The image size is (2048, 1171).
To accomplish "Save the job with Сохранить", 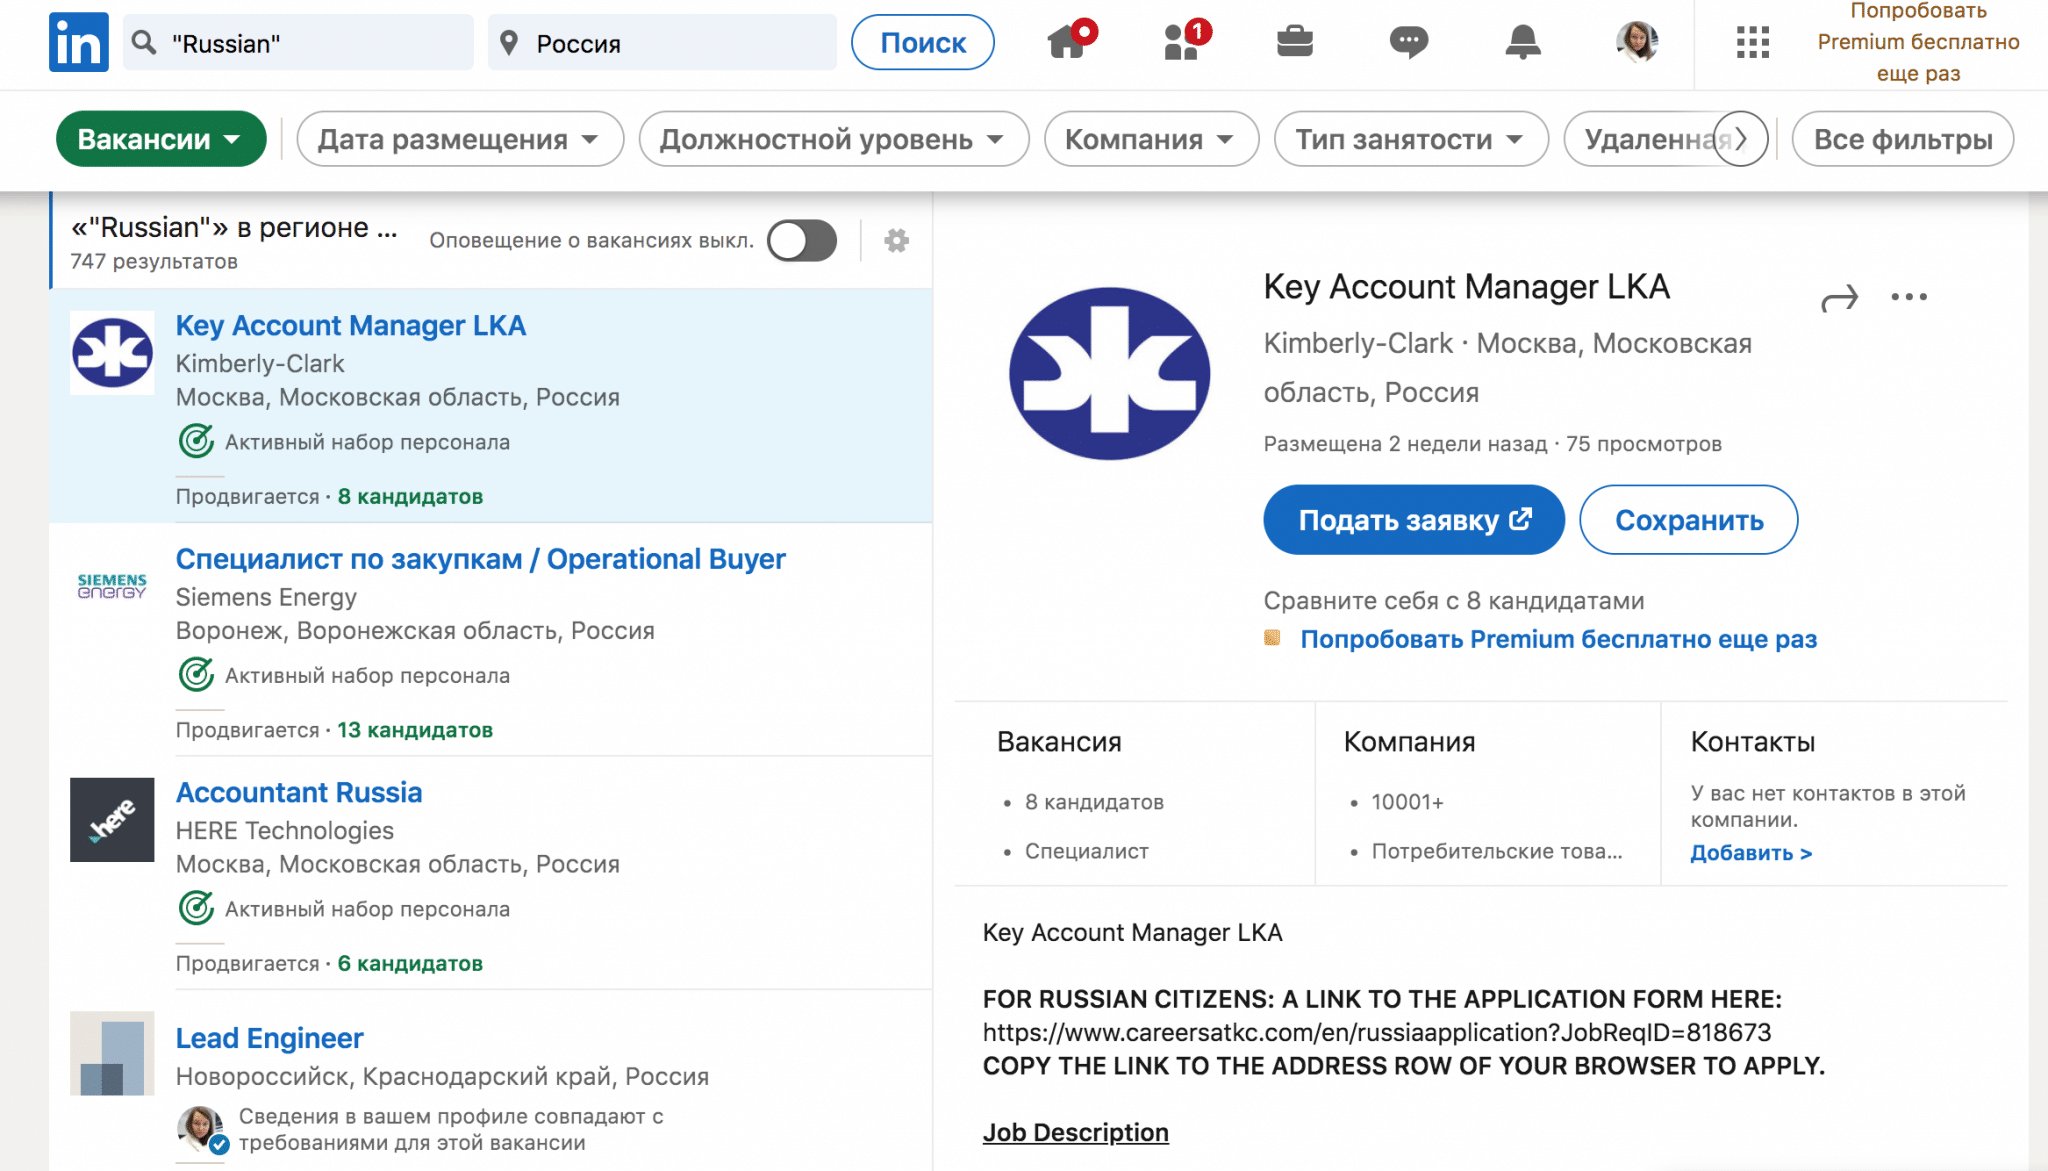I will [1688, 520].
